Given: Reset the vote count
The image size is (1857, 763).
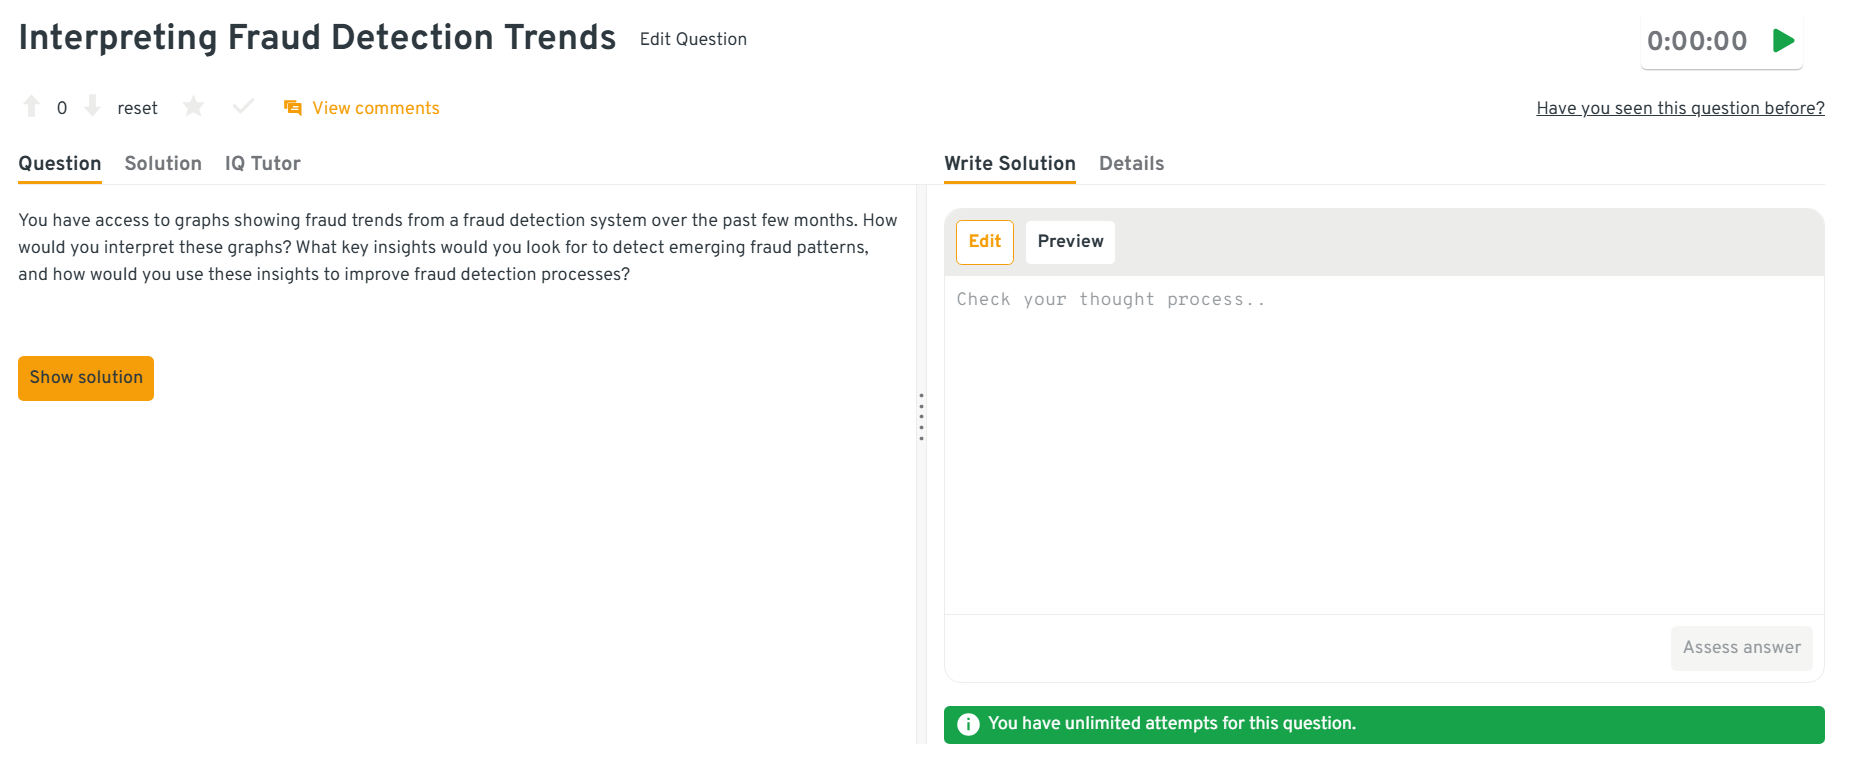Looking at the screenshot, I should click(137, 108).
